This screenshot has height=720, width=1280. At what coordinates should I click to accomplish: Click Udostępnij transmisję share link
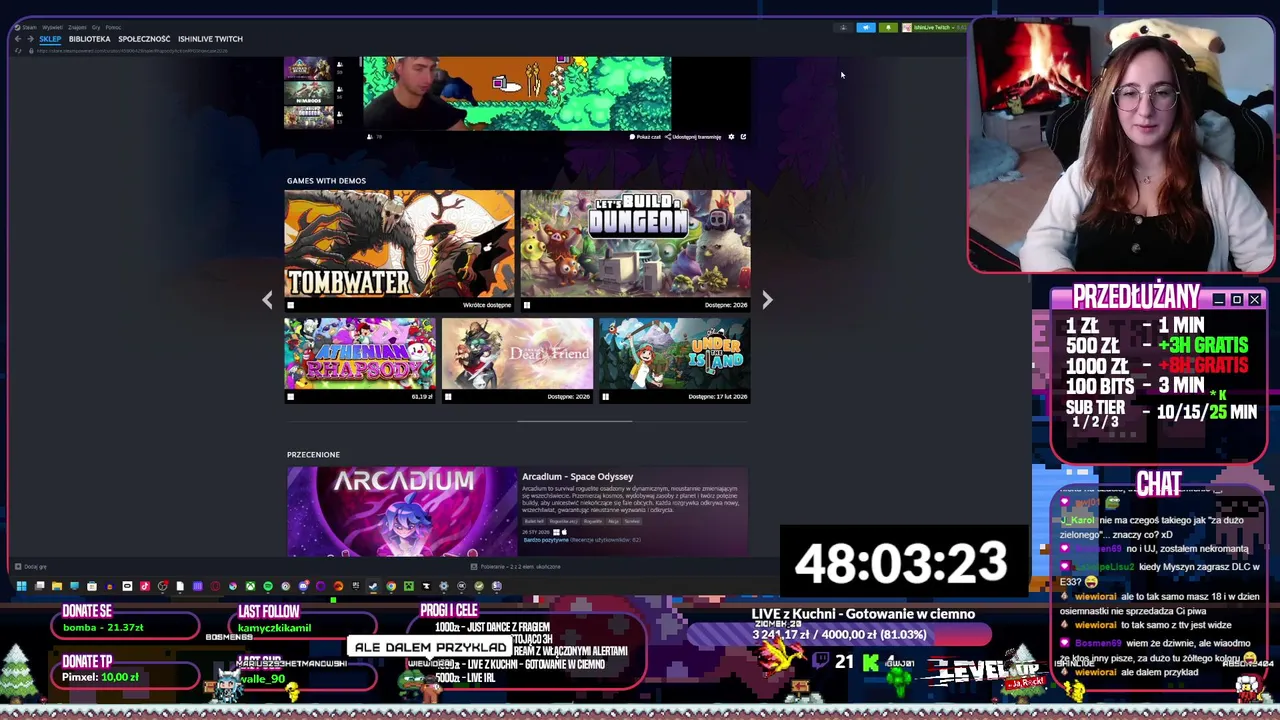[694, 137]
